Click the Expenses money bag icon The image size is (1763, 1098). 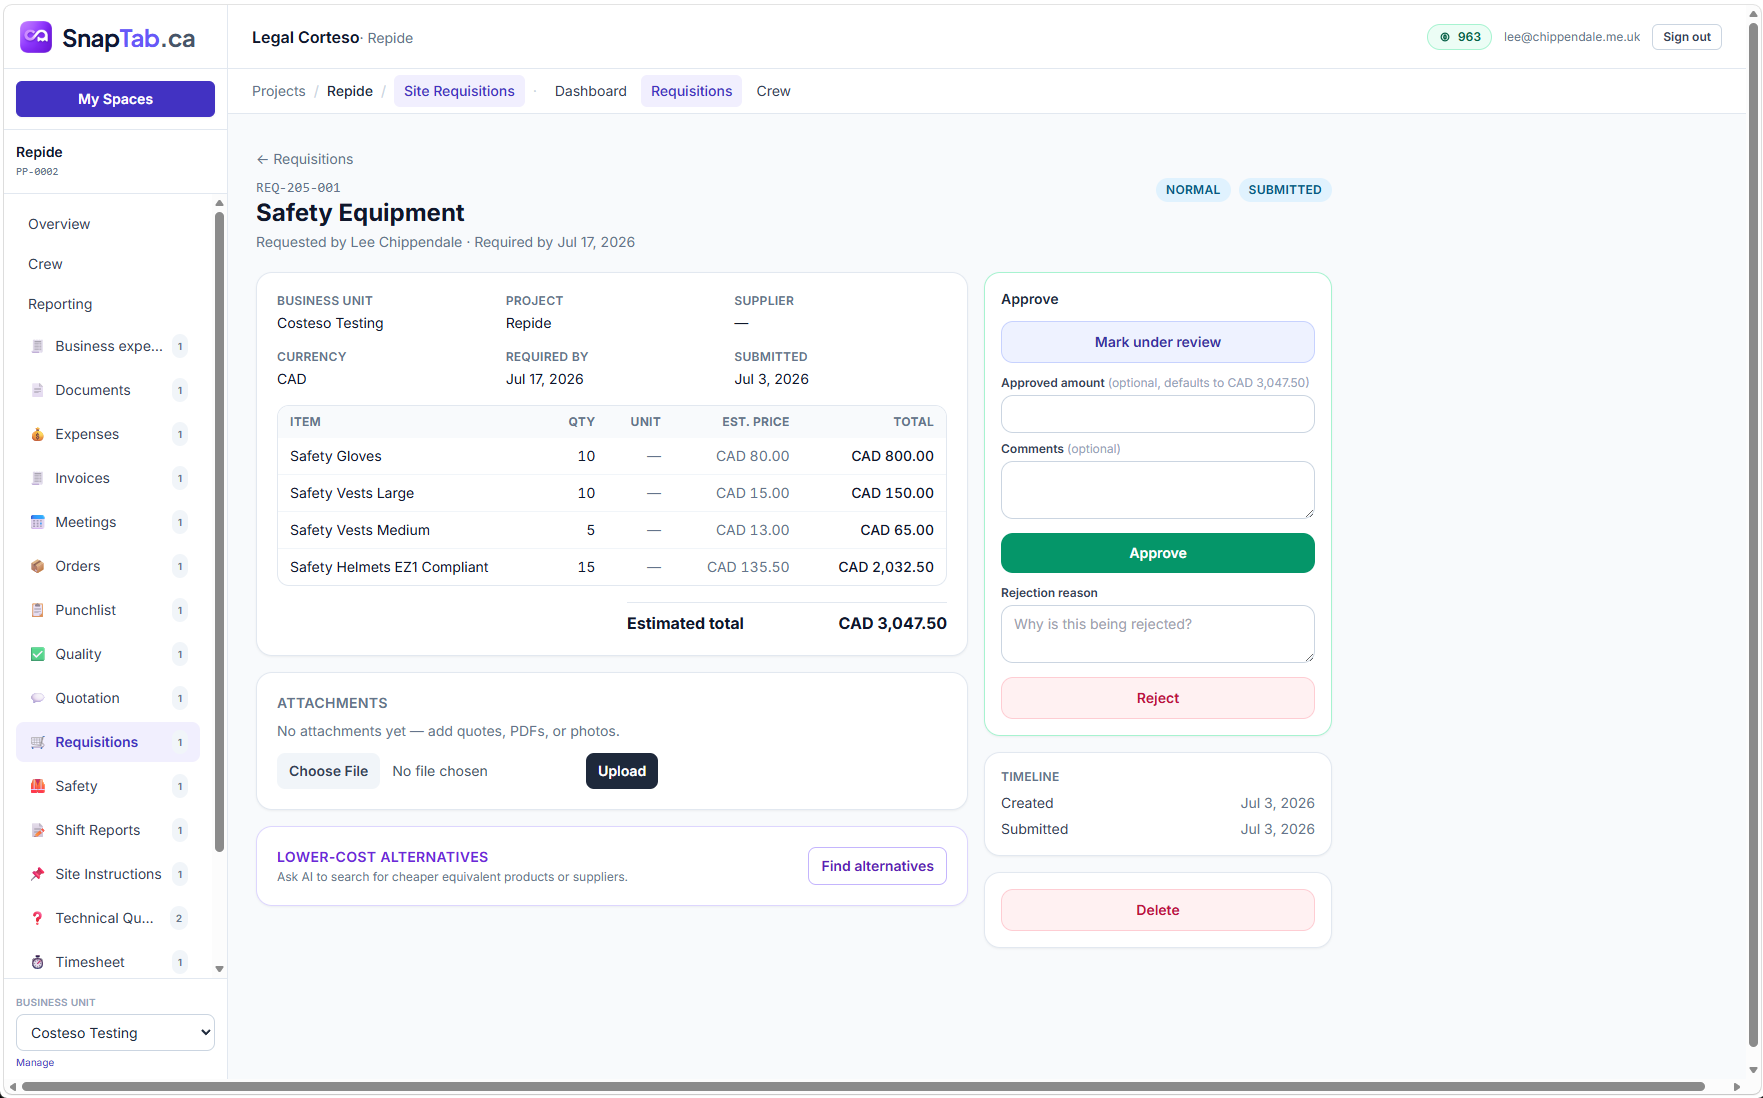click(x=37, y=435)
